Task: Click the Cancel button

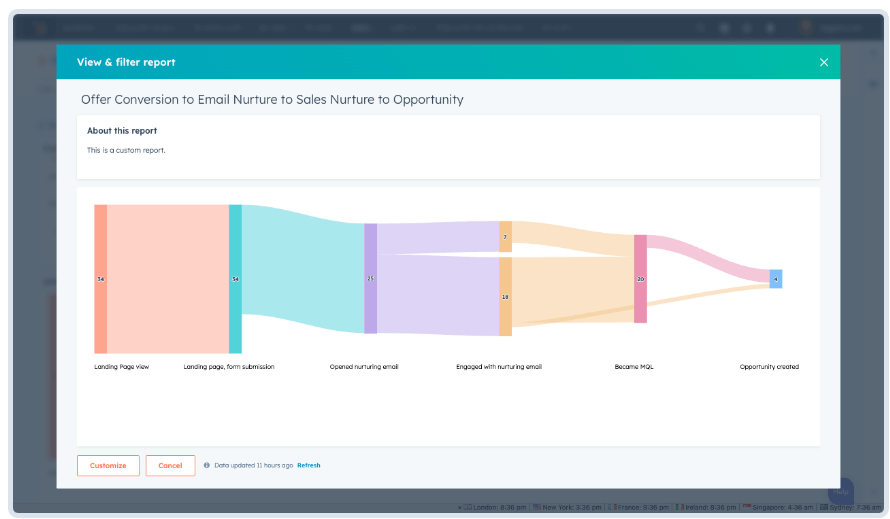Action: [170, 466]
